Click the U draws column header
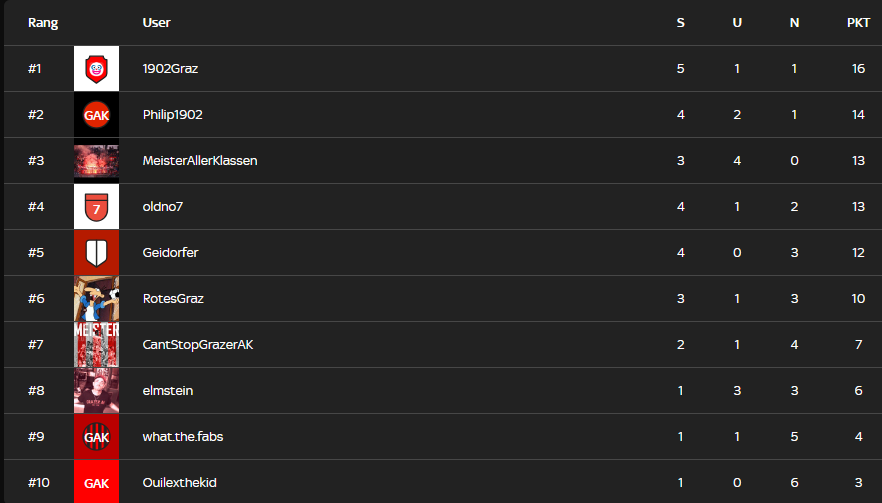This screenshot has width=882, height=503. [x=737, y=23]
